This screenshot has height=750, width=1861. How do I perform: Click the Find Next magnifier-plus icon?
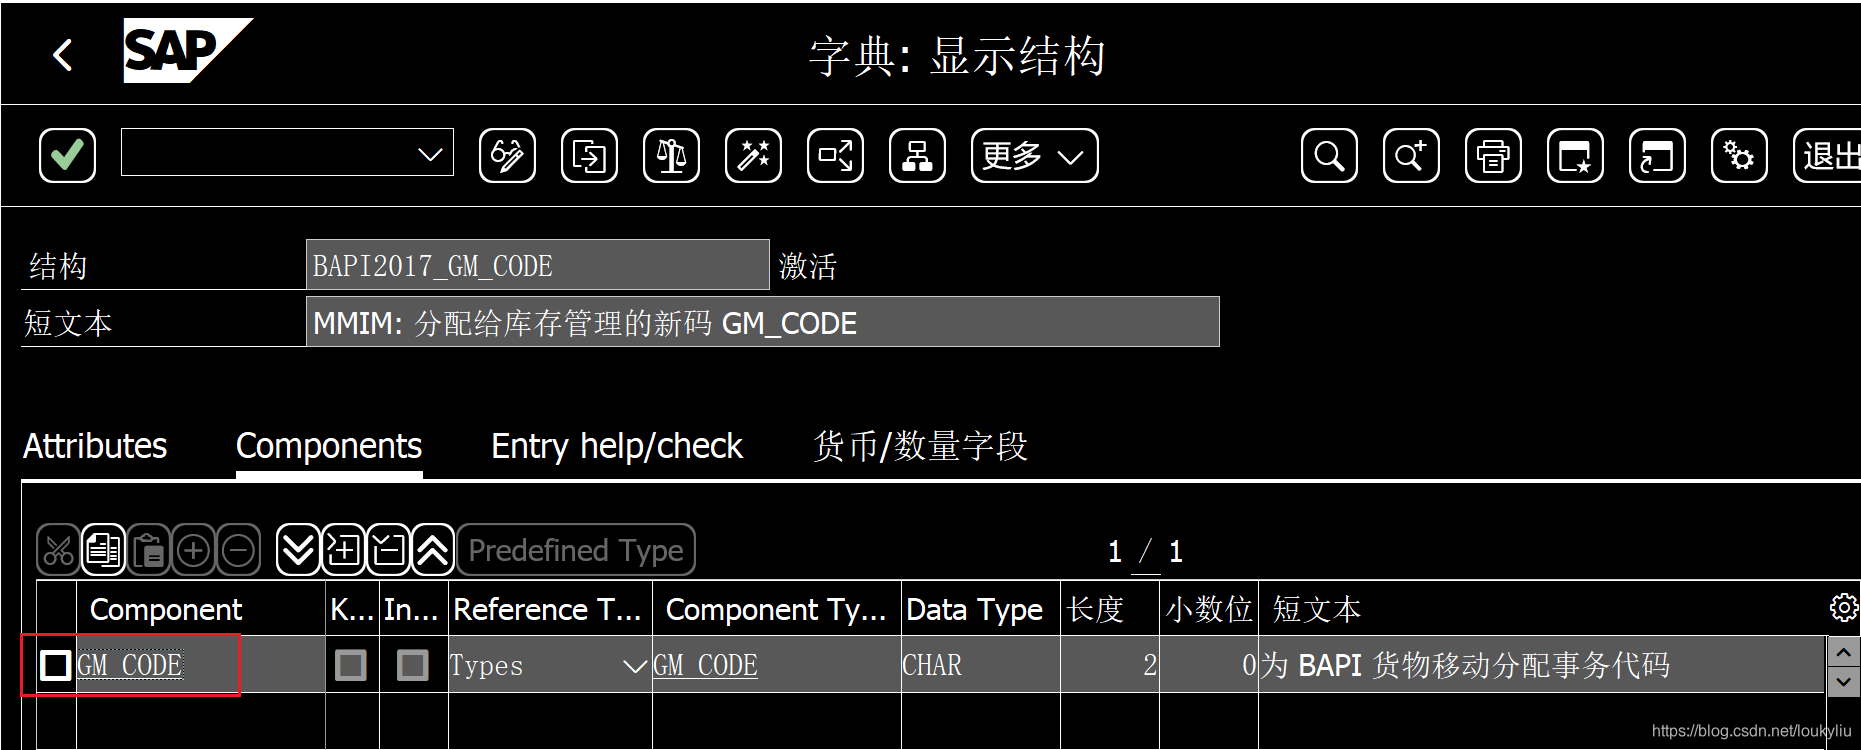point(1411,156)
